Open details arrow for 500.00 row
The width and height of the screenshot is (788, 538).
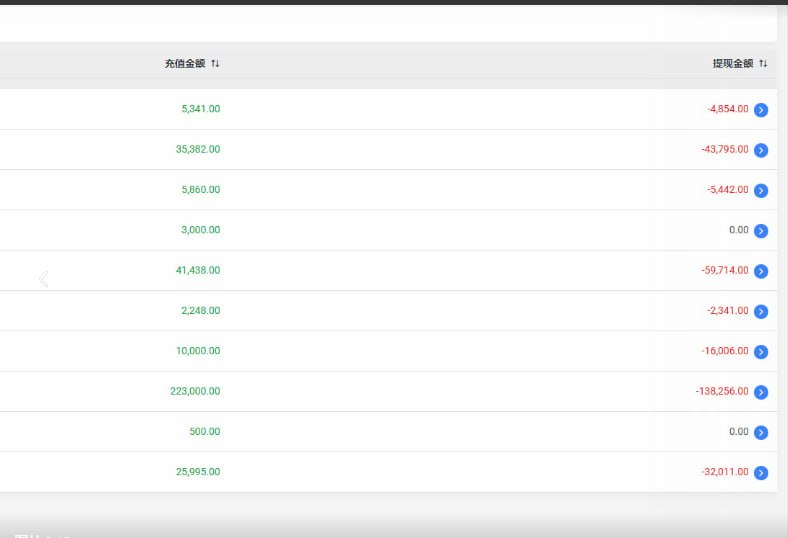pos(761,432)
